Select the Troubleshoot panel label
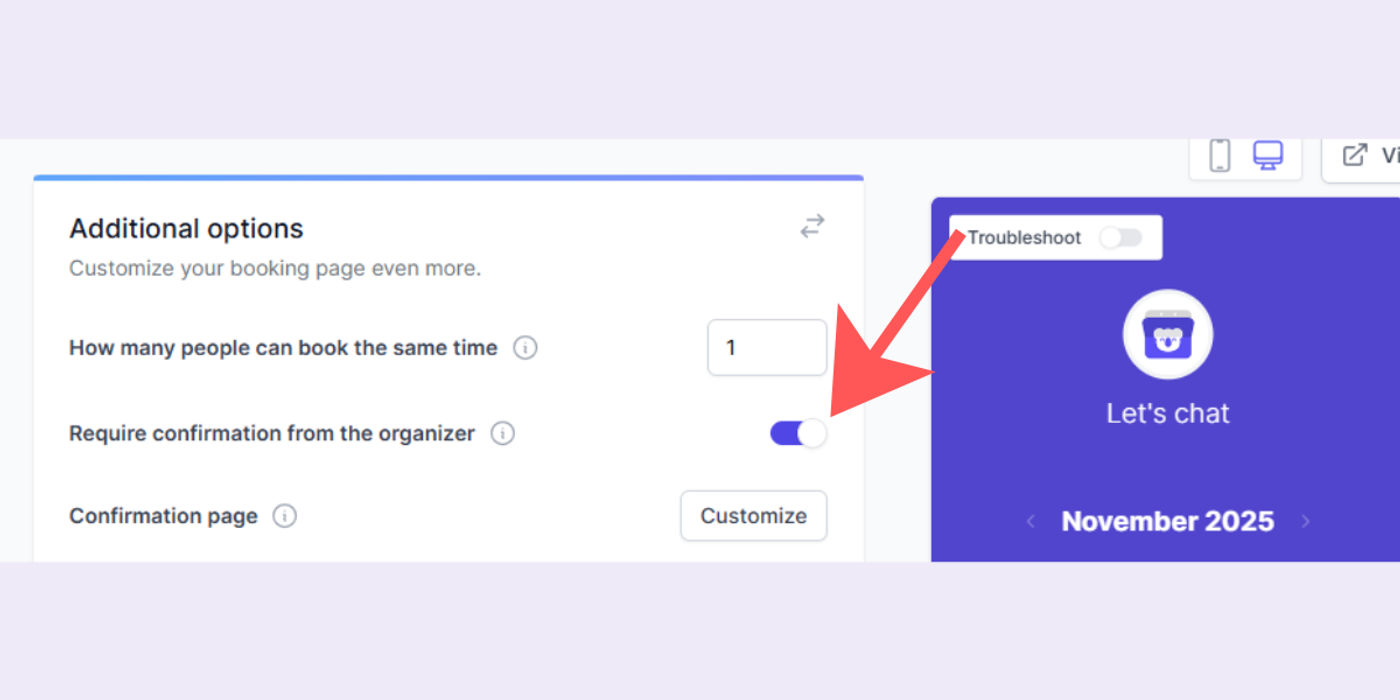Screen dimensions: 1400x700 (x=1023, y=238)
